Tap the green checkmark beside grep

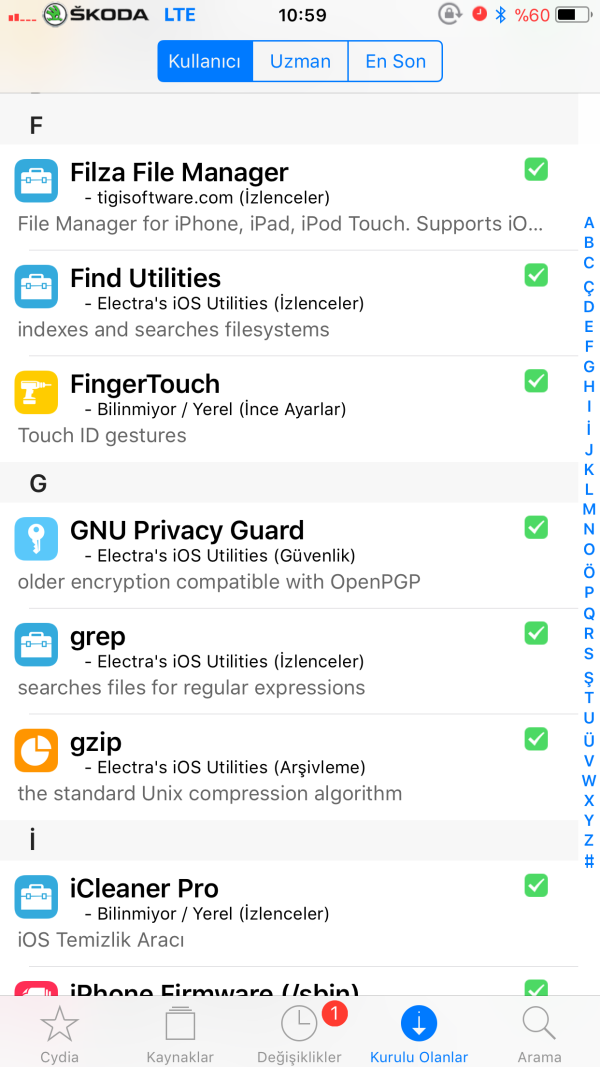click(x=536, y=633)
